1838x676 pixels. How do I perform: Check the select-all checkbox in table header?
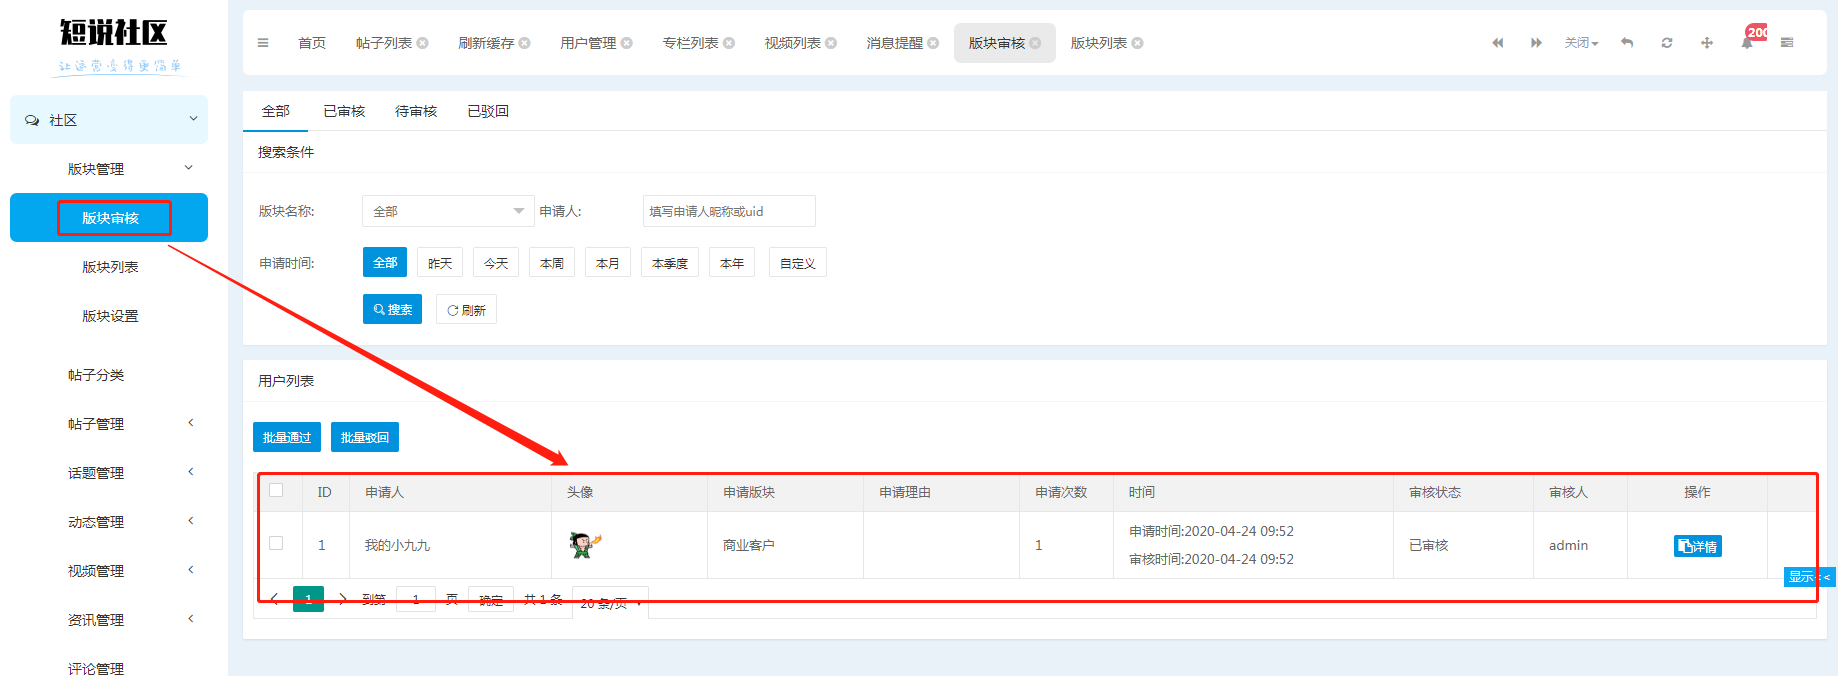click(277, 491)
